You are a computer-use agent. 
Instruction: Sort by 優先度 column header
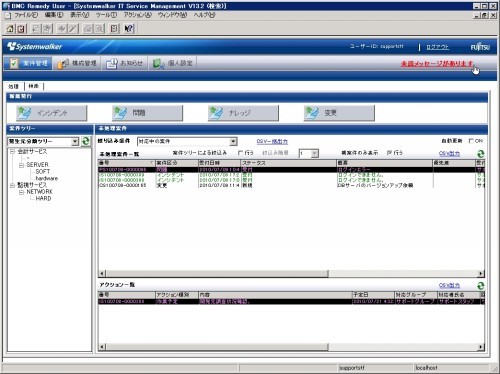[x=454, y=163]
